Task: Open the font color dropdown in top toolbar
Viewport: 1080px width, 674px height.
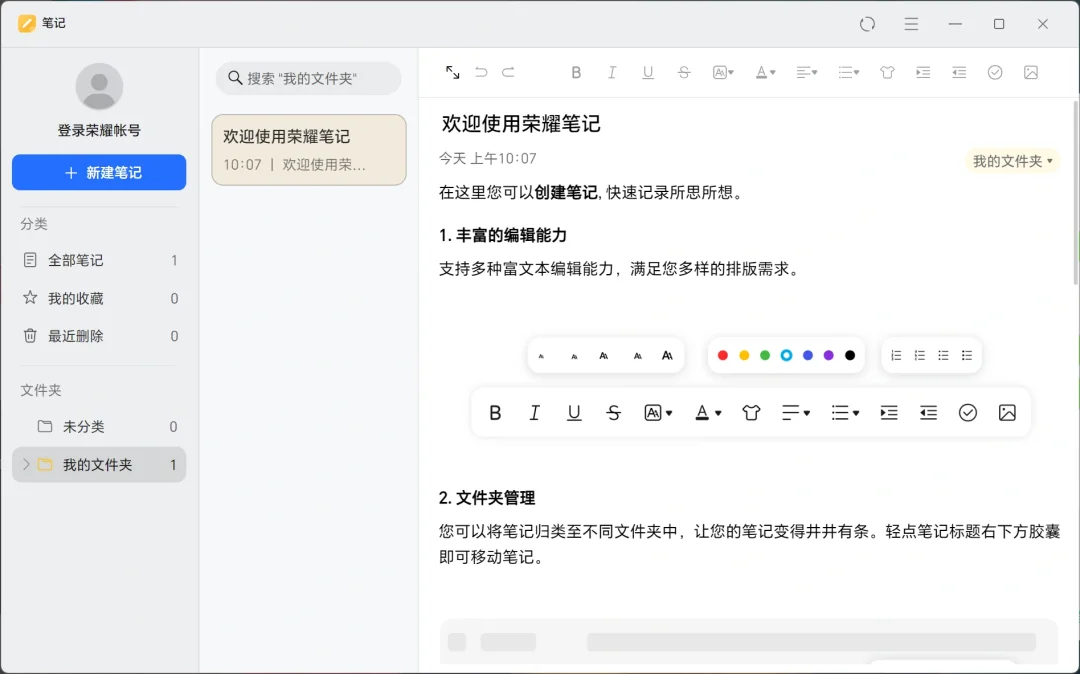Action: [765, 72]
